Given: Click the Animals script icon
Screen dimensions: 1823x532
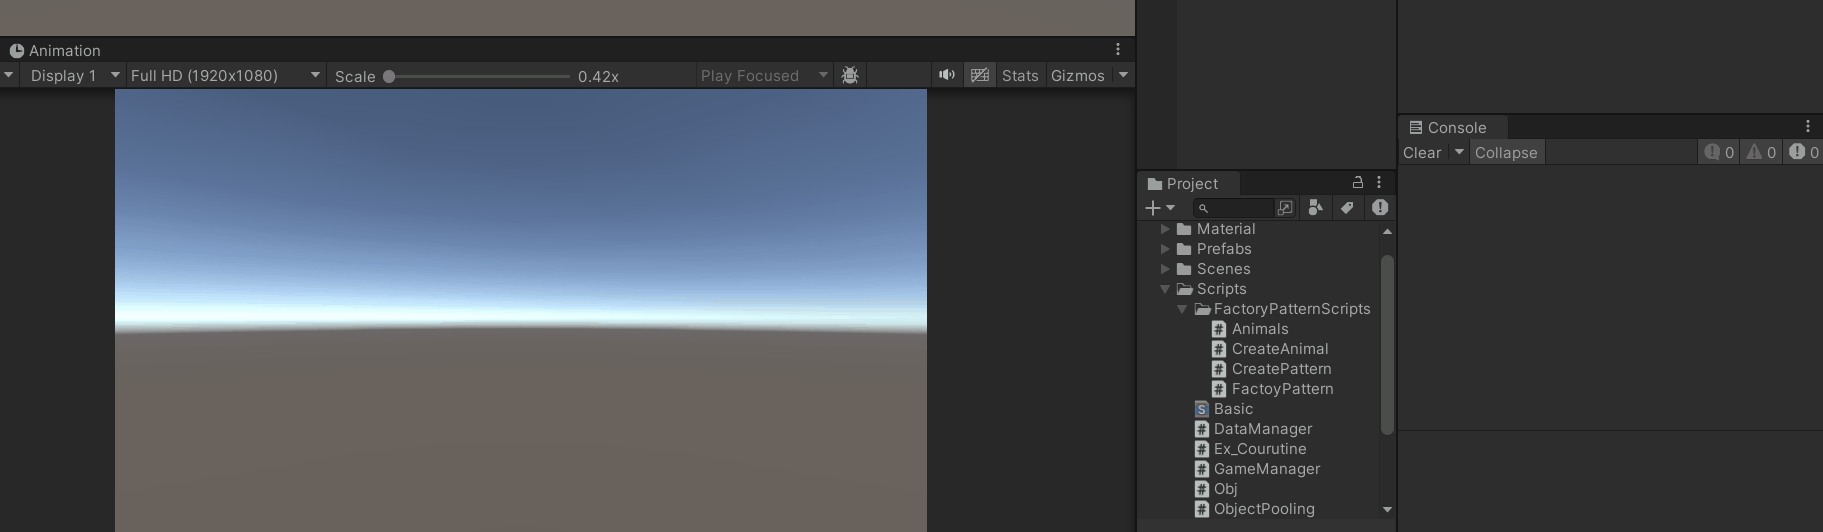Looking at the screenshot, I should pos(1218,329).
